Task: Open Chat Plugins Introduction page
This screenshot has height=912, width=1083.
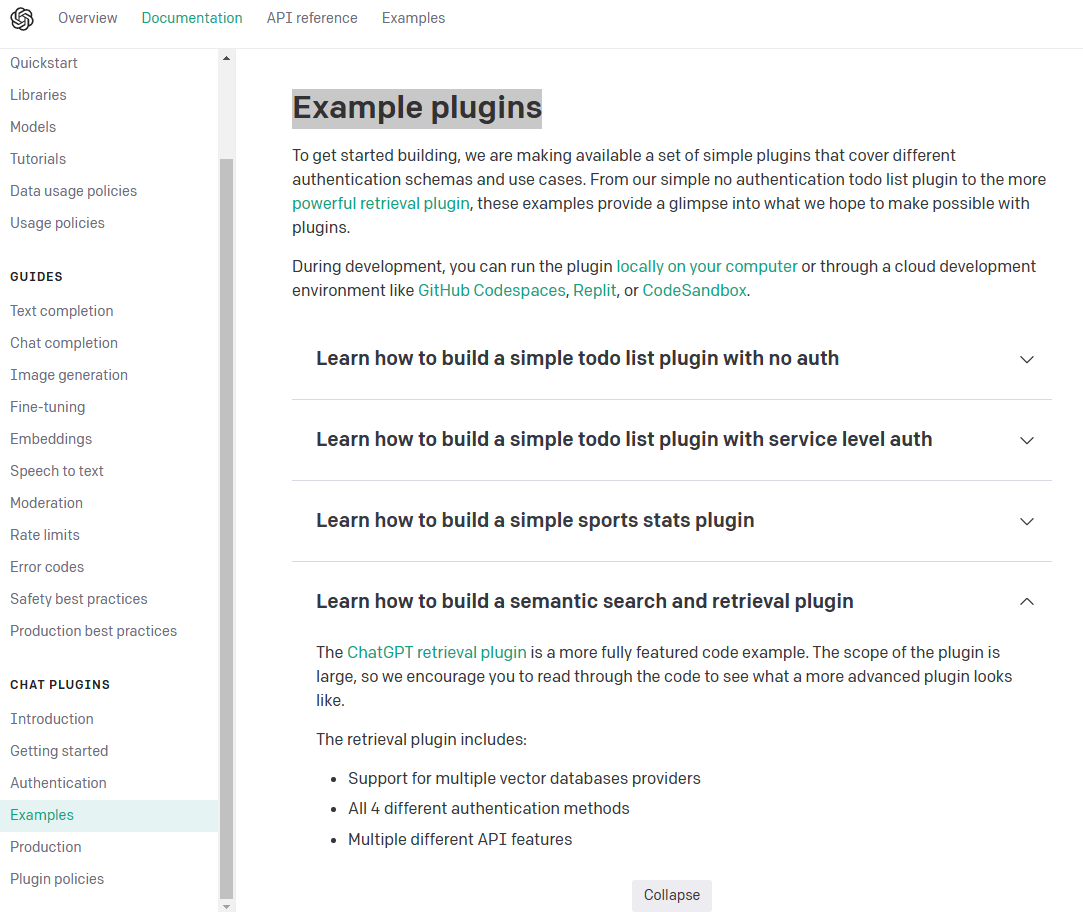Action: [x=52, y=719]
